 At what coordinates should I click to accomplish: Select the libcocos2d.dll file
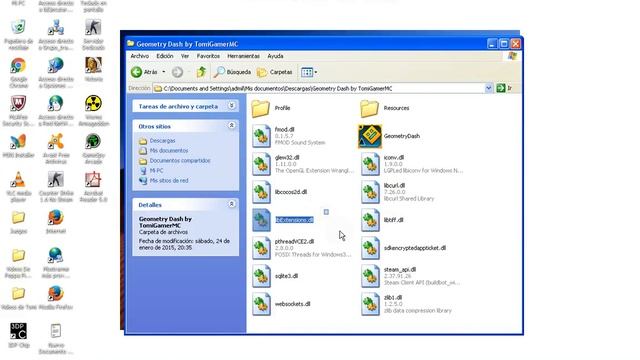click(x=280, y=192)
